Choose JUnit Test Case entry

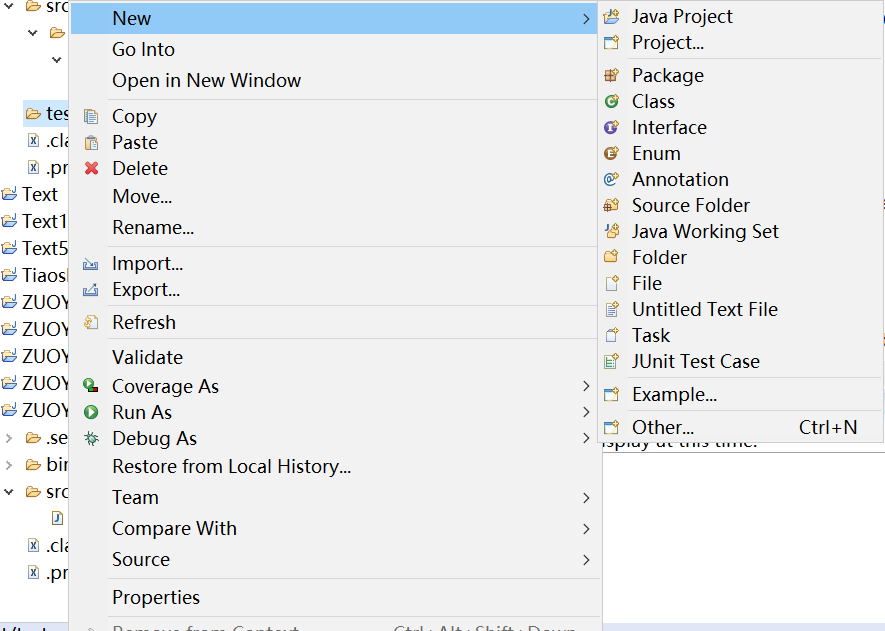696,361
